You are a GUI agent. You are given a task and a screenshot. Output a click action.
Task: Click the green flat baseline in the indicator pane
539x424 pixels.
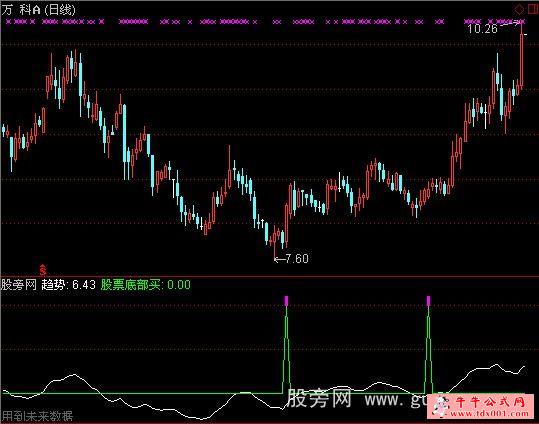(141, 393)
